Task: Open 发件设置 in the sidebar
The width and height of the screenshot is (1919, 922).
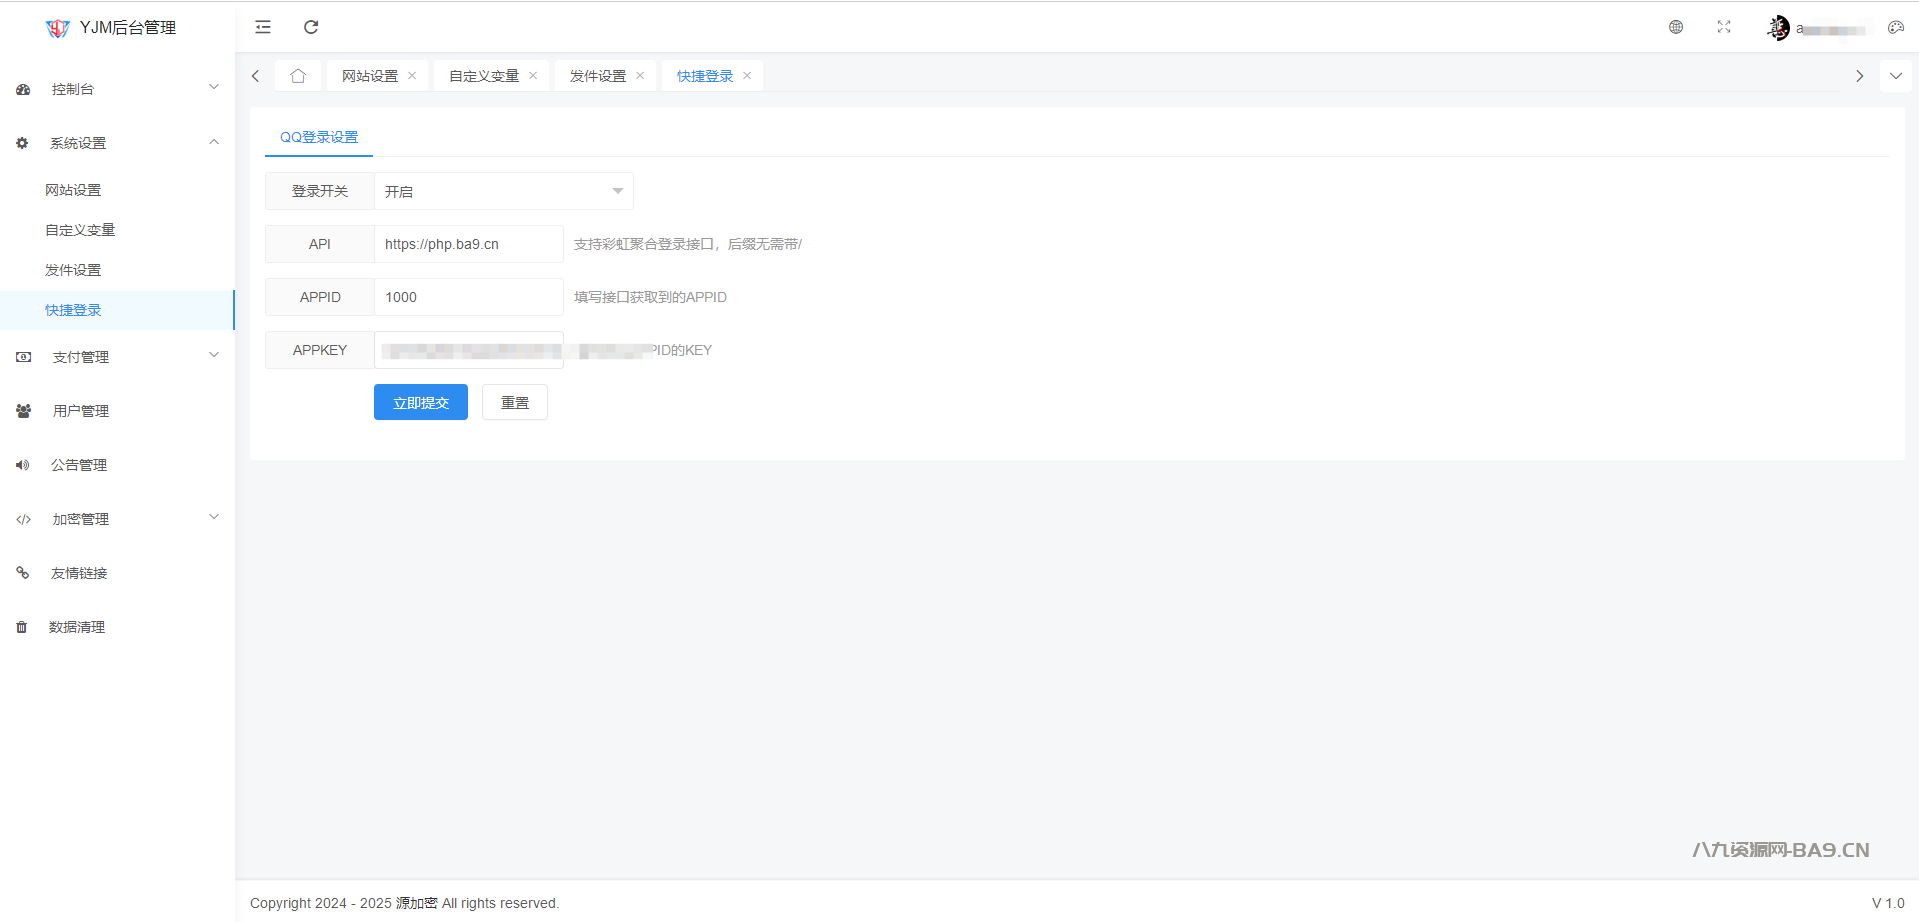Action: pyautogui.click(x=73, y=270)
